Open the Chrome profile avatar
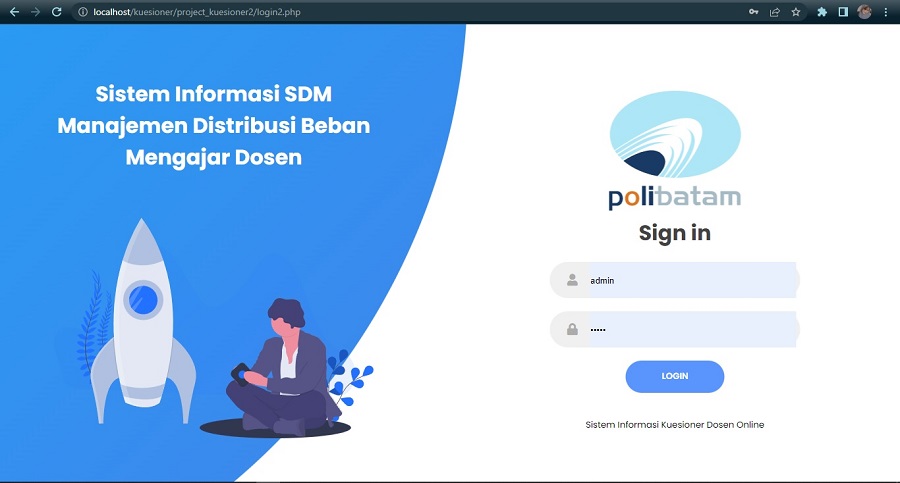 tap(864, 11)
